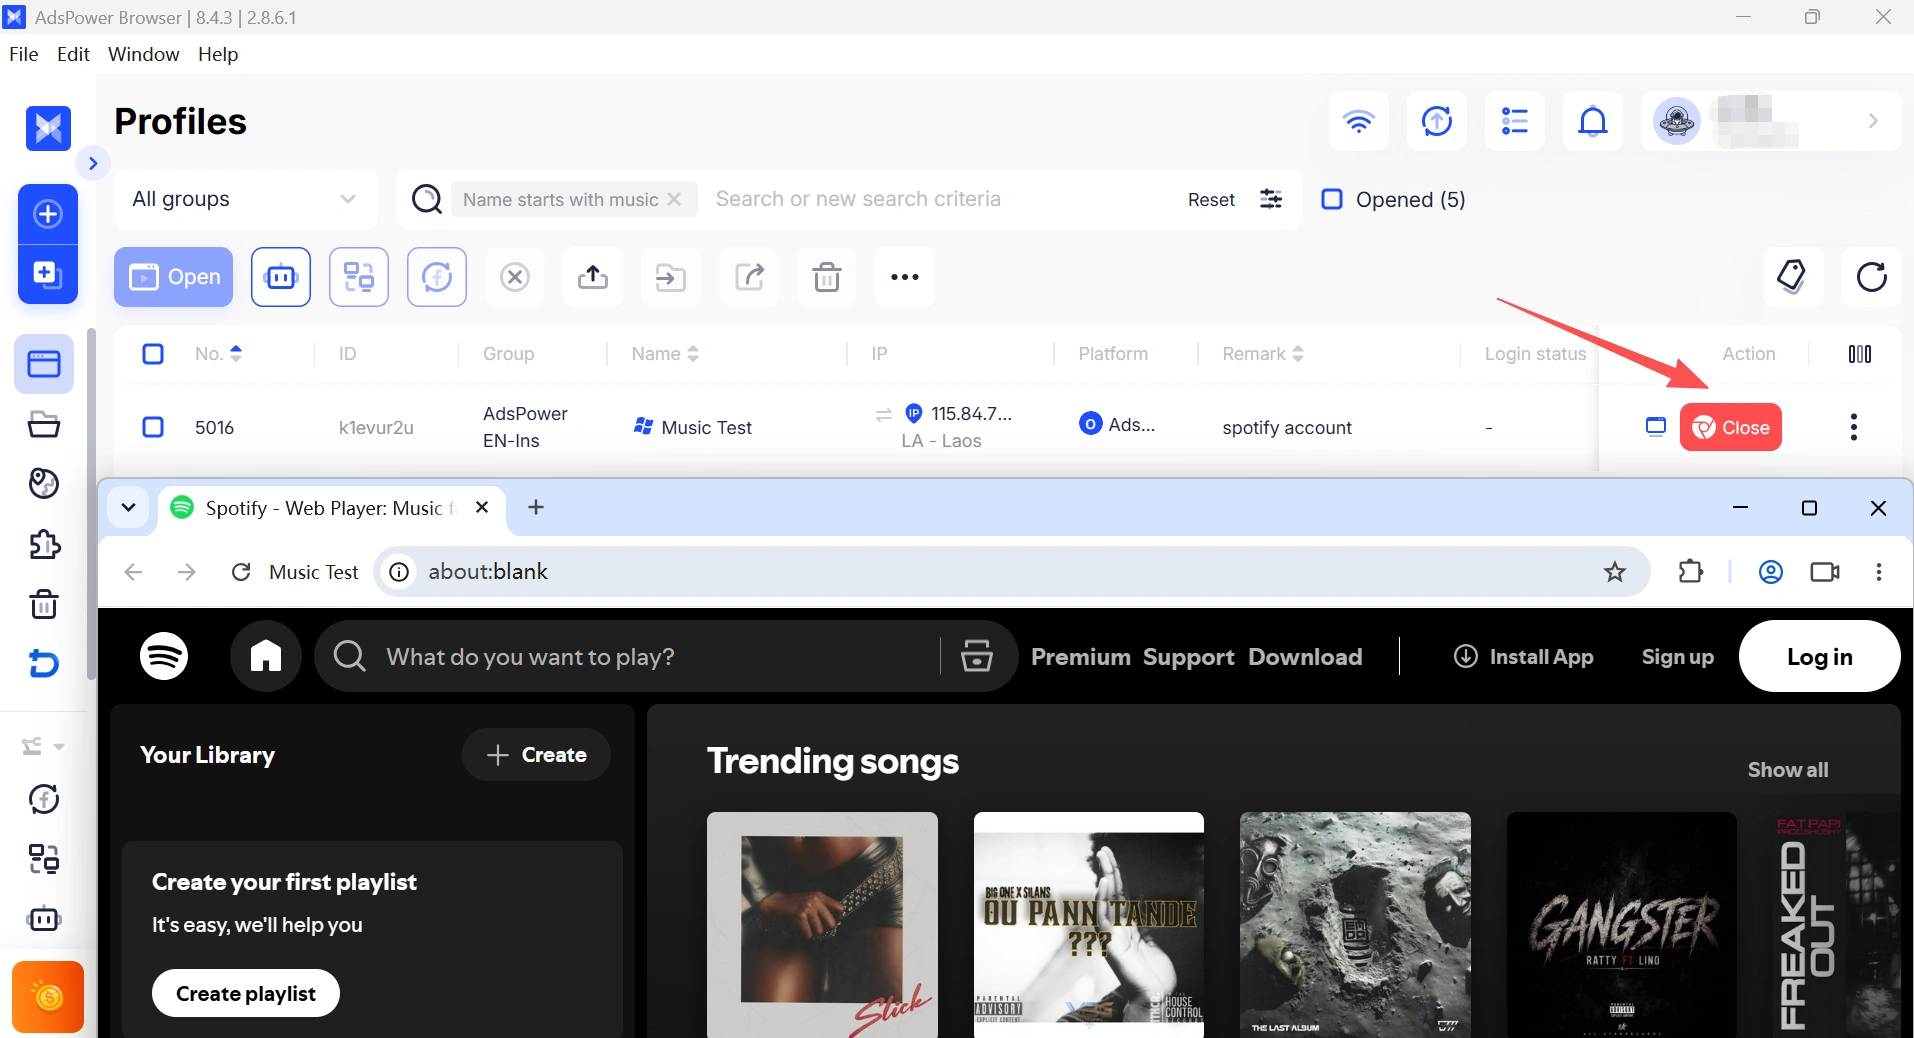Expand the tab search dropdown in browser
Image resolution: width=1914 pixels, height=1038 pixels.
[x=128, y=507]
